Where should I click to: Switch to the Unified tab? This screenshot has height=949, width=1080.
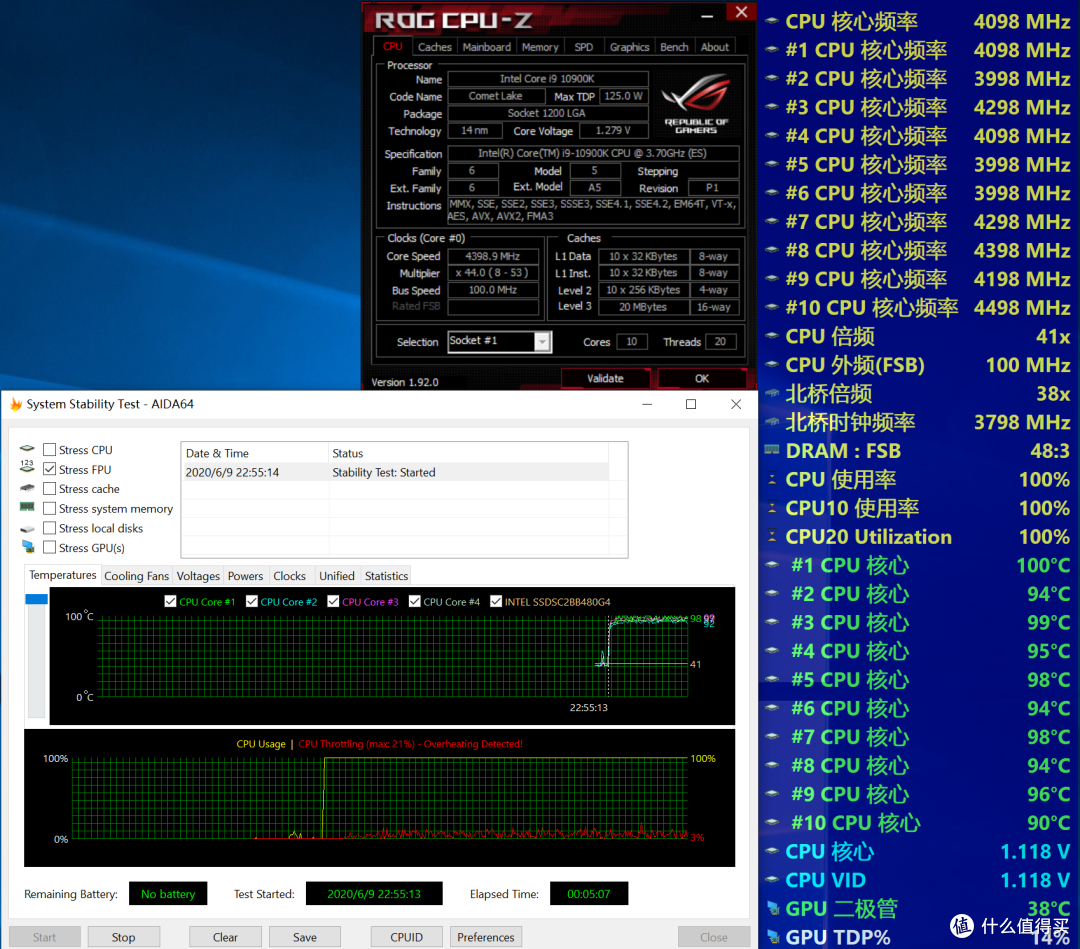337,576
